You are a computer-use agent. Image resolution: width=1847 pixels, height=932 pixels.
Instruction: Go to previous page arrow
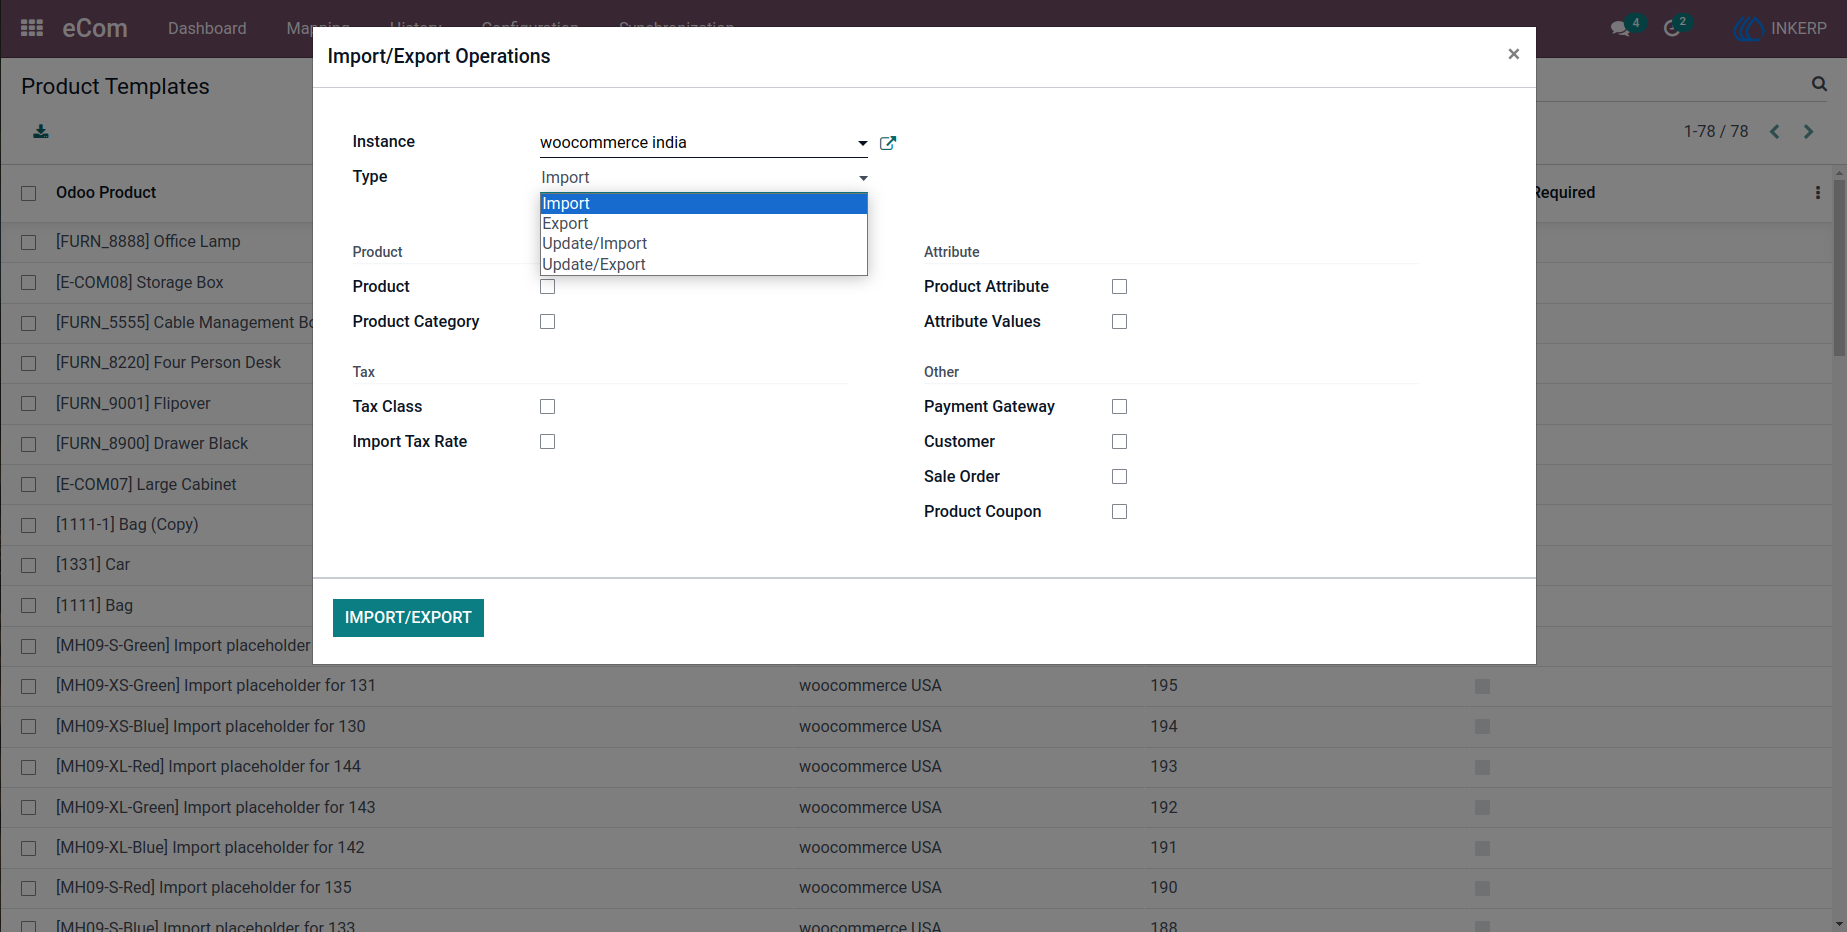coord(1775,131)
